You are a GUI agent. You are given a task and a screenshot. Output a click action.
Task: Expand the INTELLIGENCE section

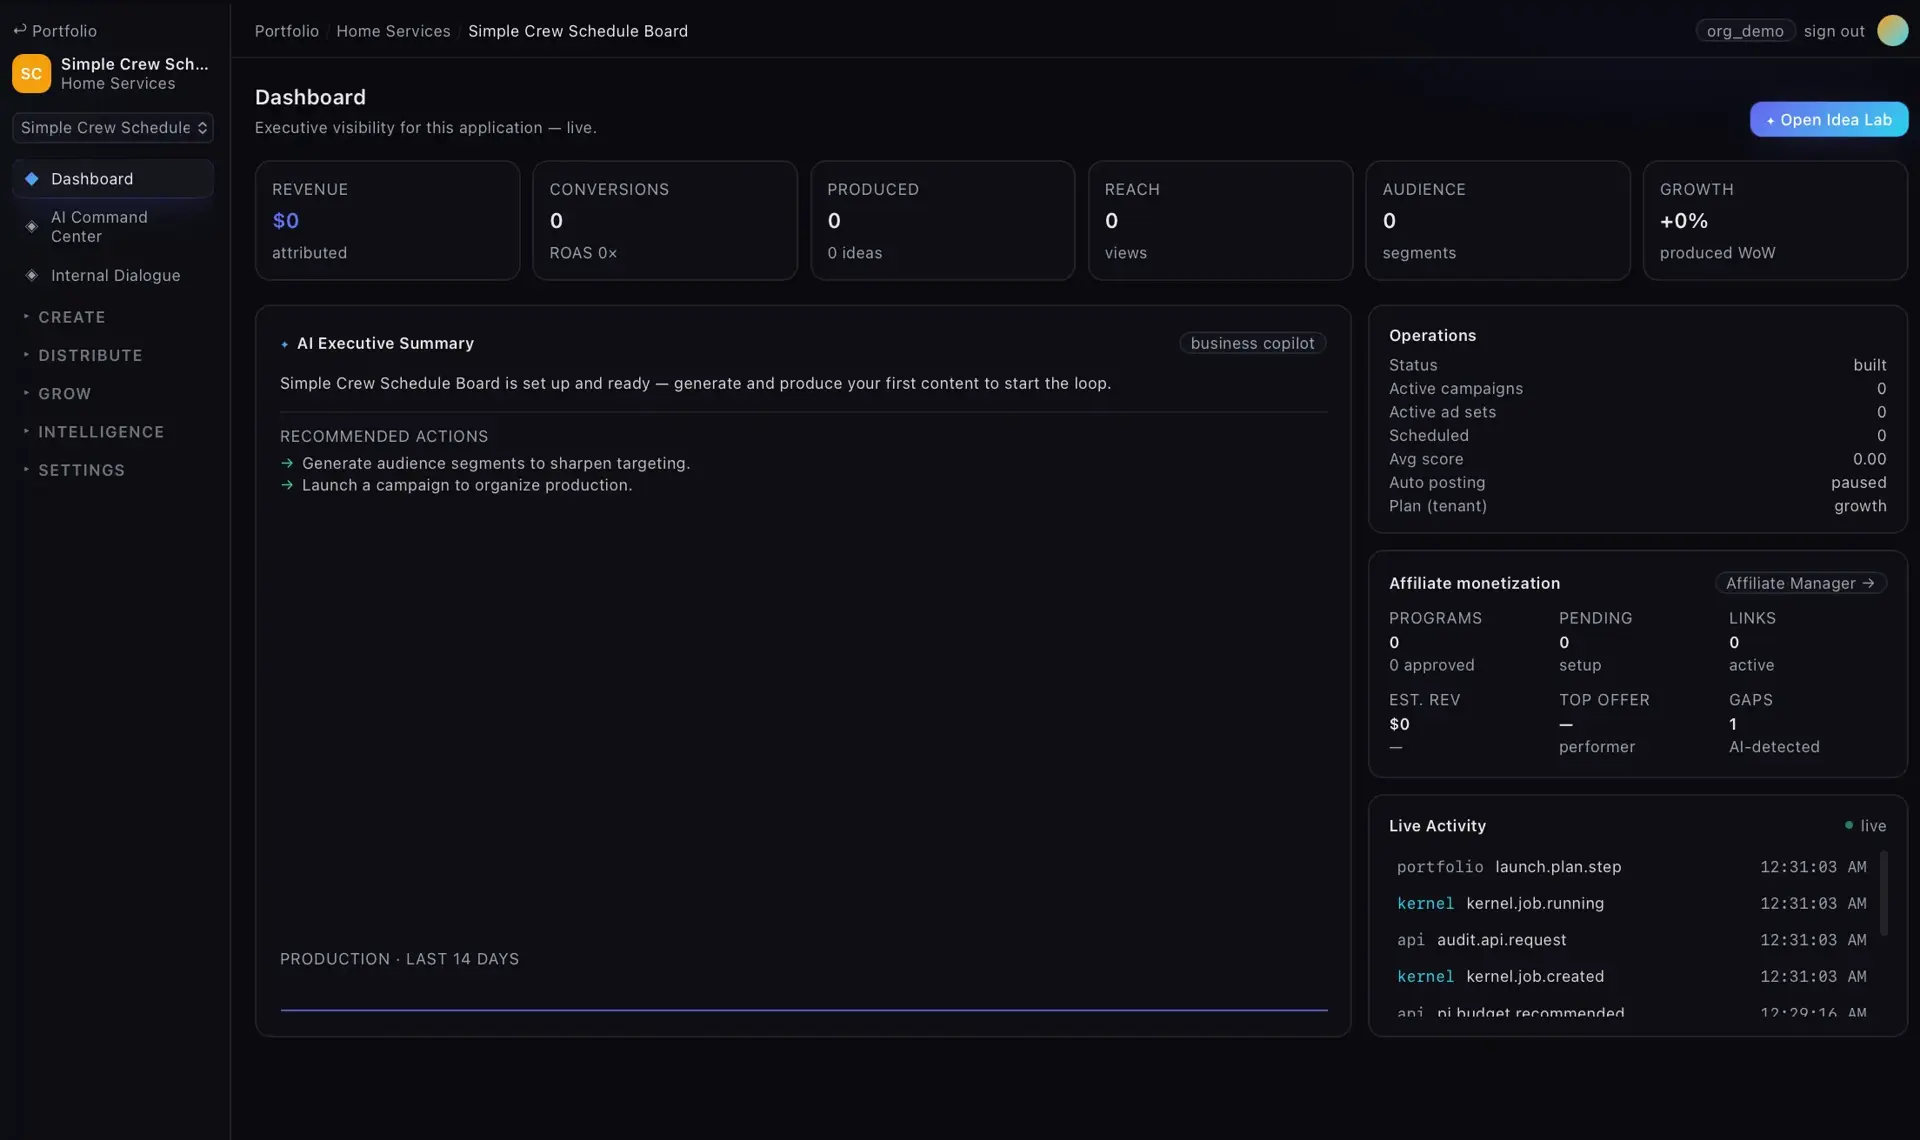coord(101,432)
